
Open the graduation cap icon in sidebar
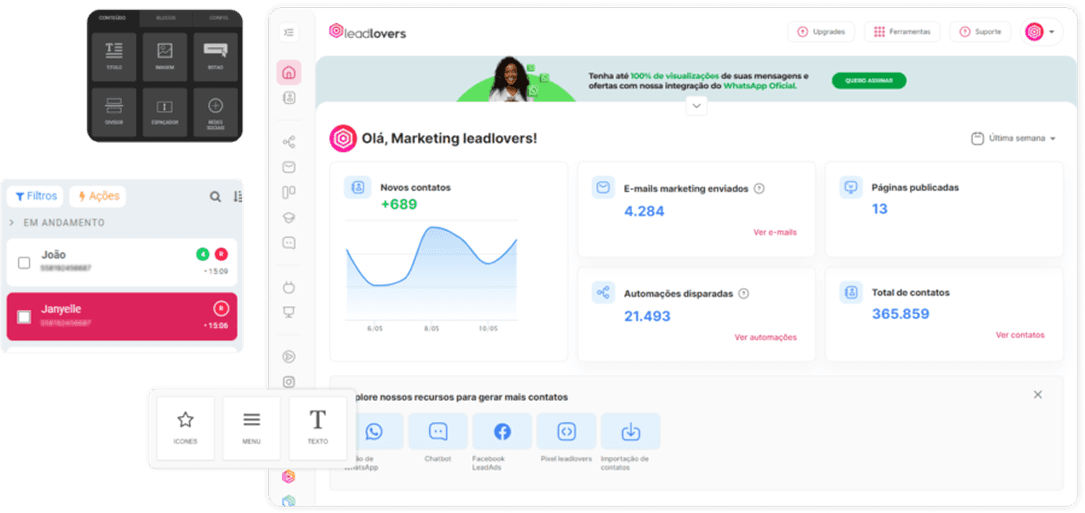289,217
